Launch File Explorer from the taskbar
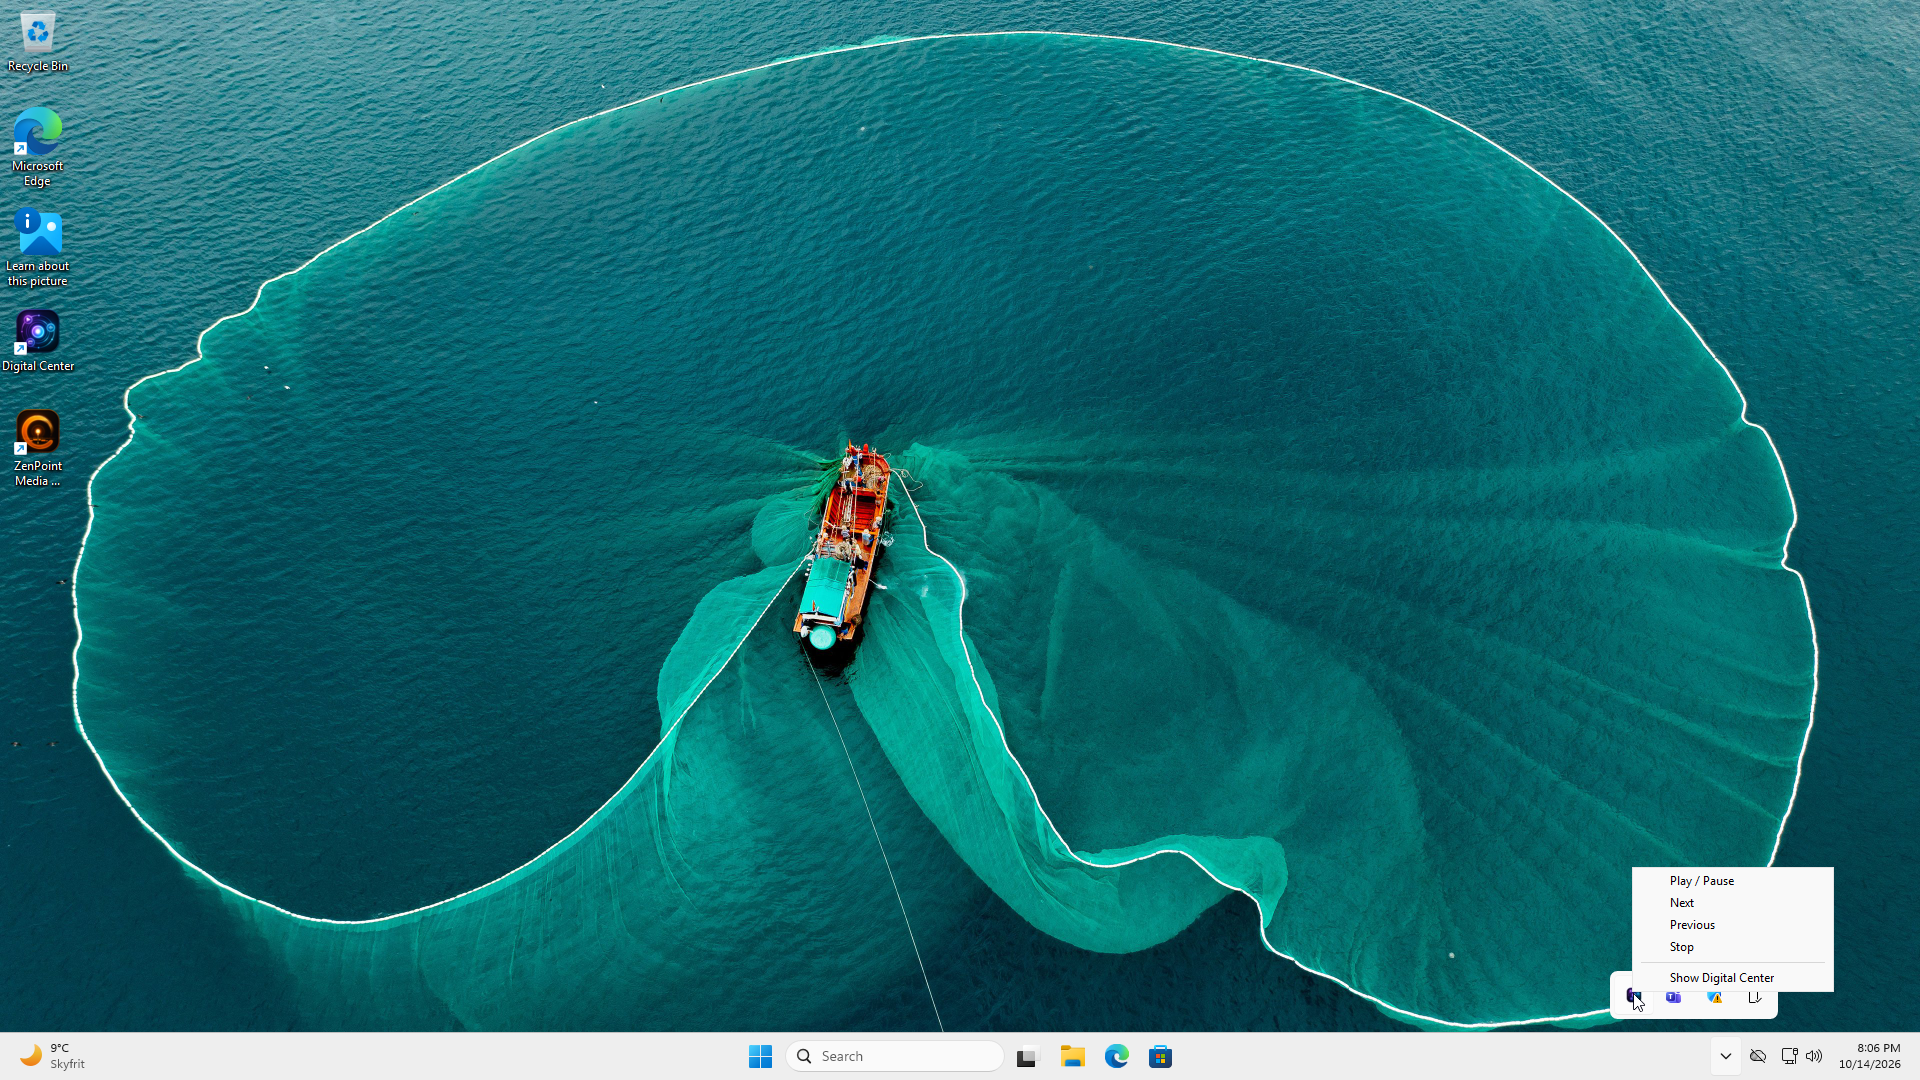Viewport: 1920px width, 1080px height. point(1073,1056)
